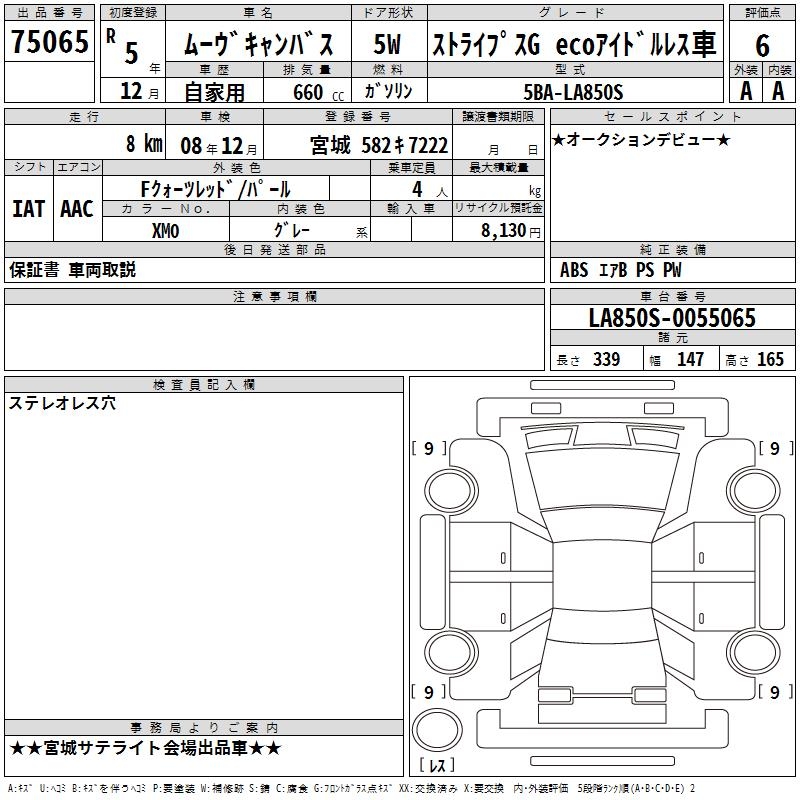Click the 車台番号 header
The height and width of the screenshot is (800, 800).
(x=672, y=296)
